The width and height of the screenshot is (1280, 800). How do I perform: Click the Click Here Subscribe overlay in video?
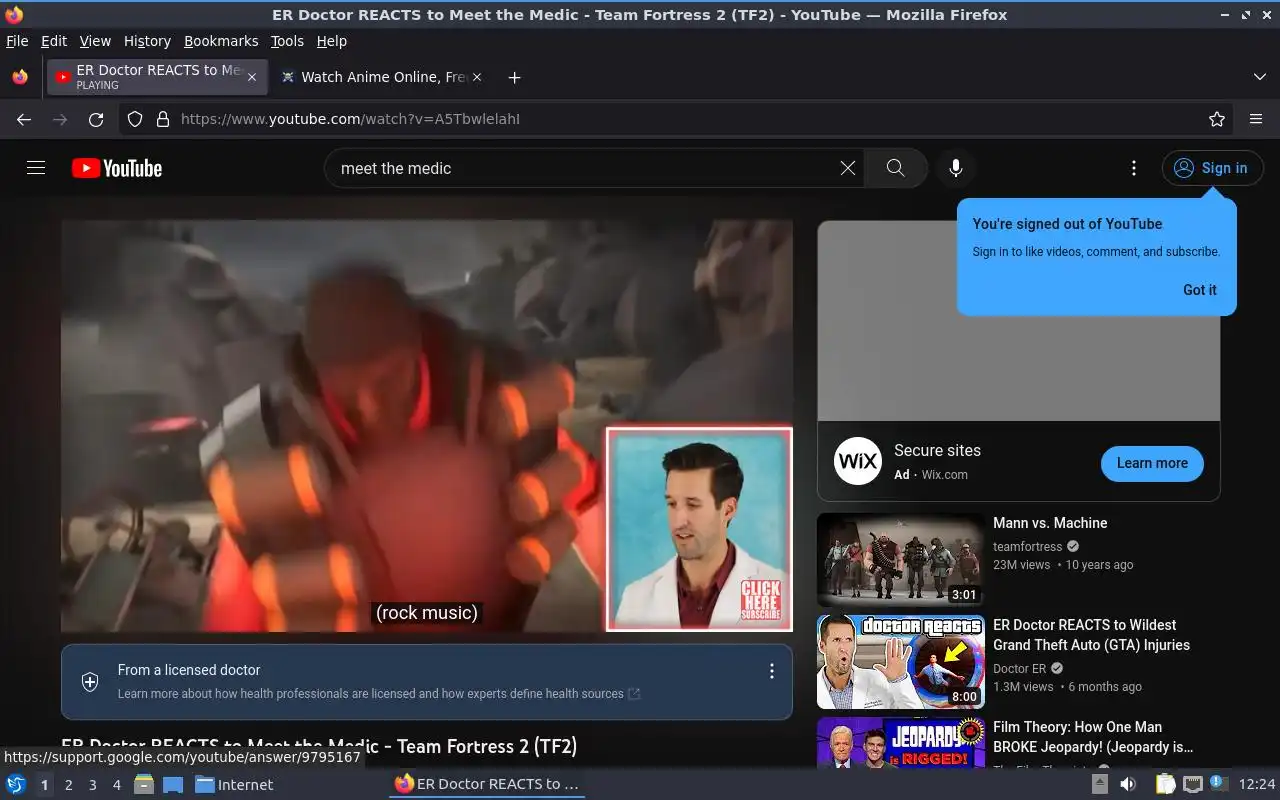(760, 600)
